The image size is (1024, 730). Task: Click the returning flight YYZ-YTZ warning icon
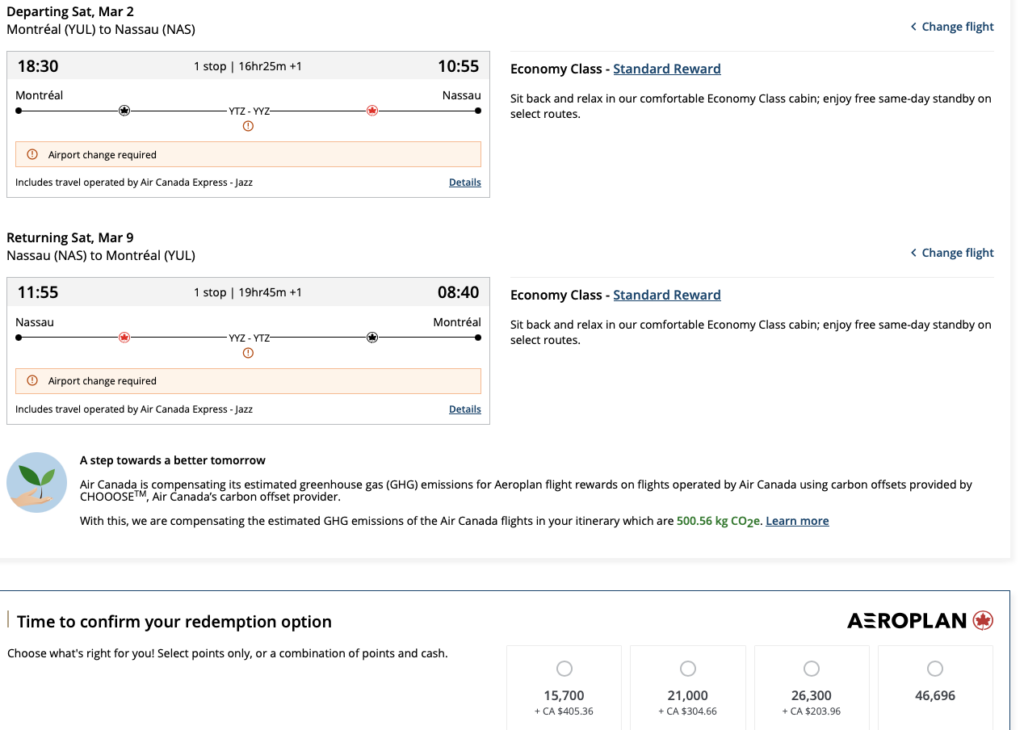click(248, 353)
